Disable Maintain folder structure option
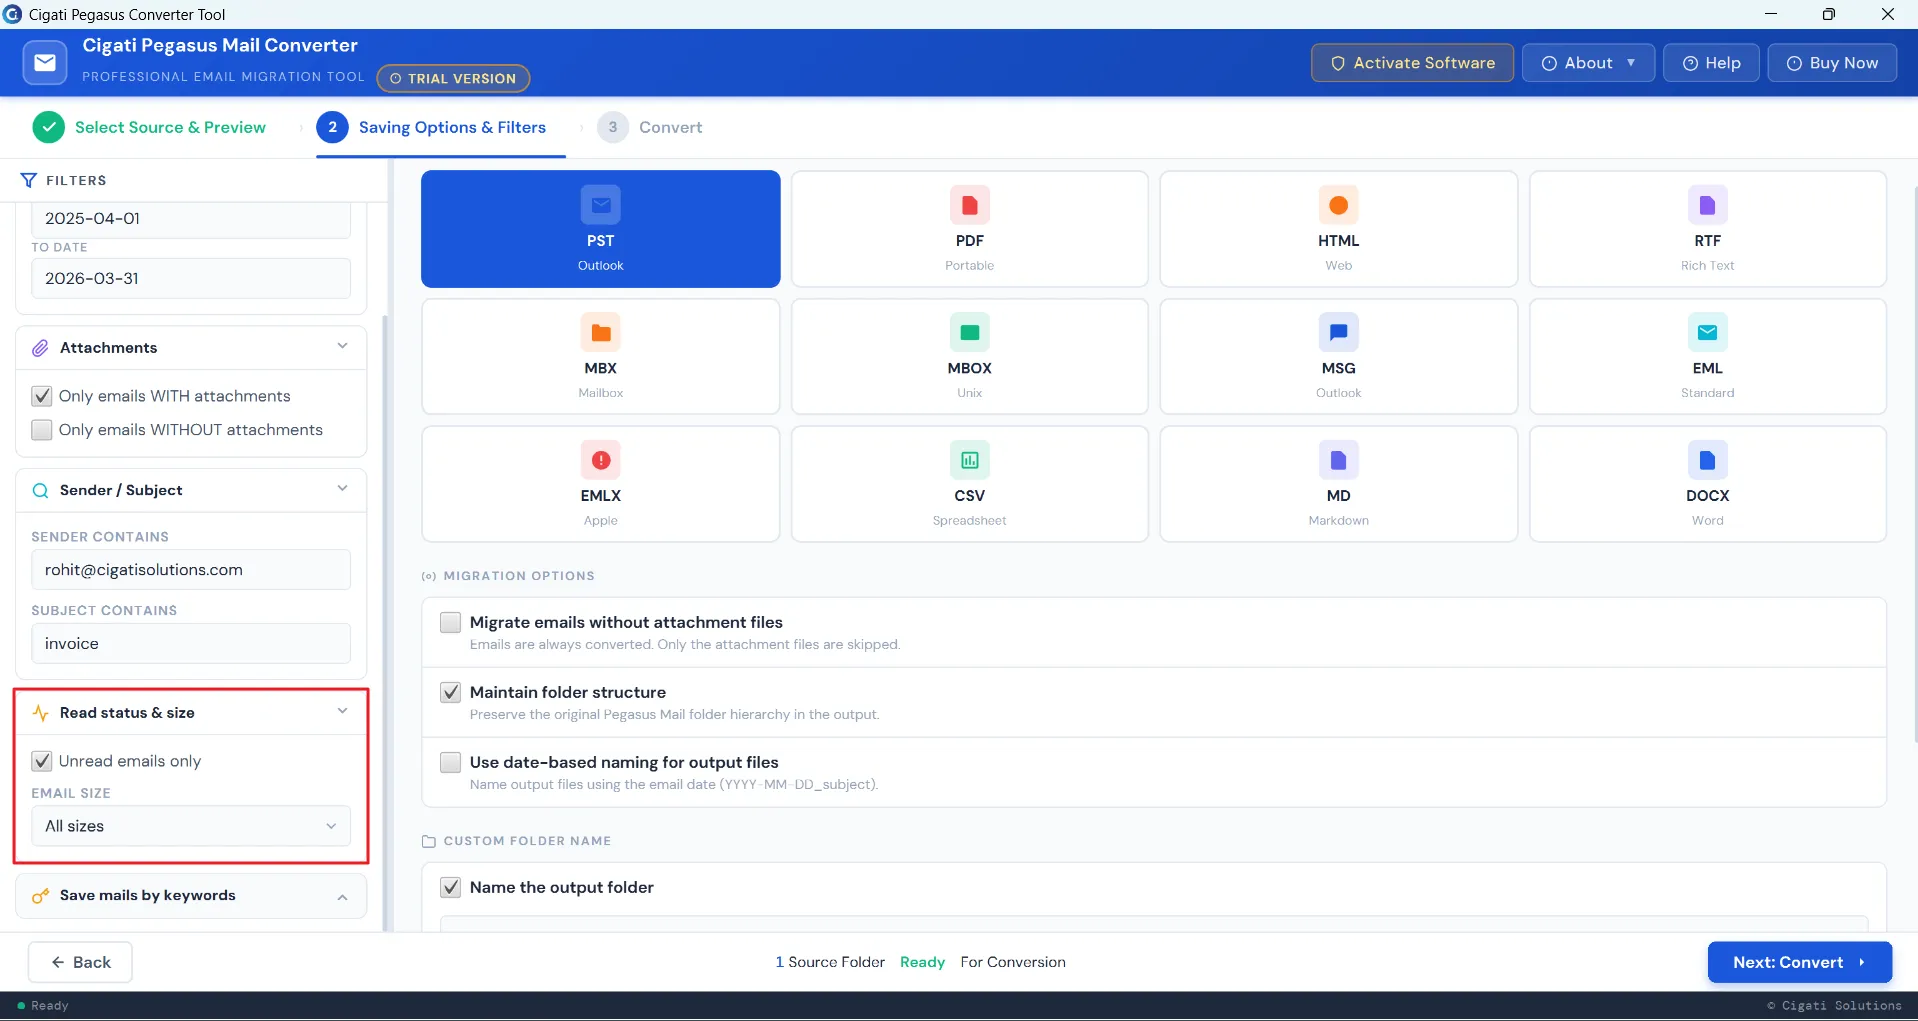 (x=451, y=692)
